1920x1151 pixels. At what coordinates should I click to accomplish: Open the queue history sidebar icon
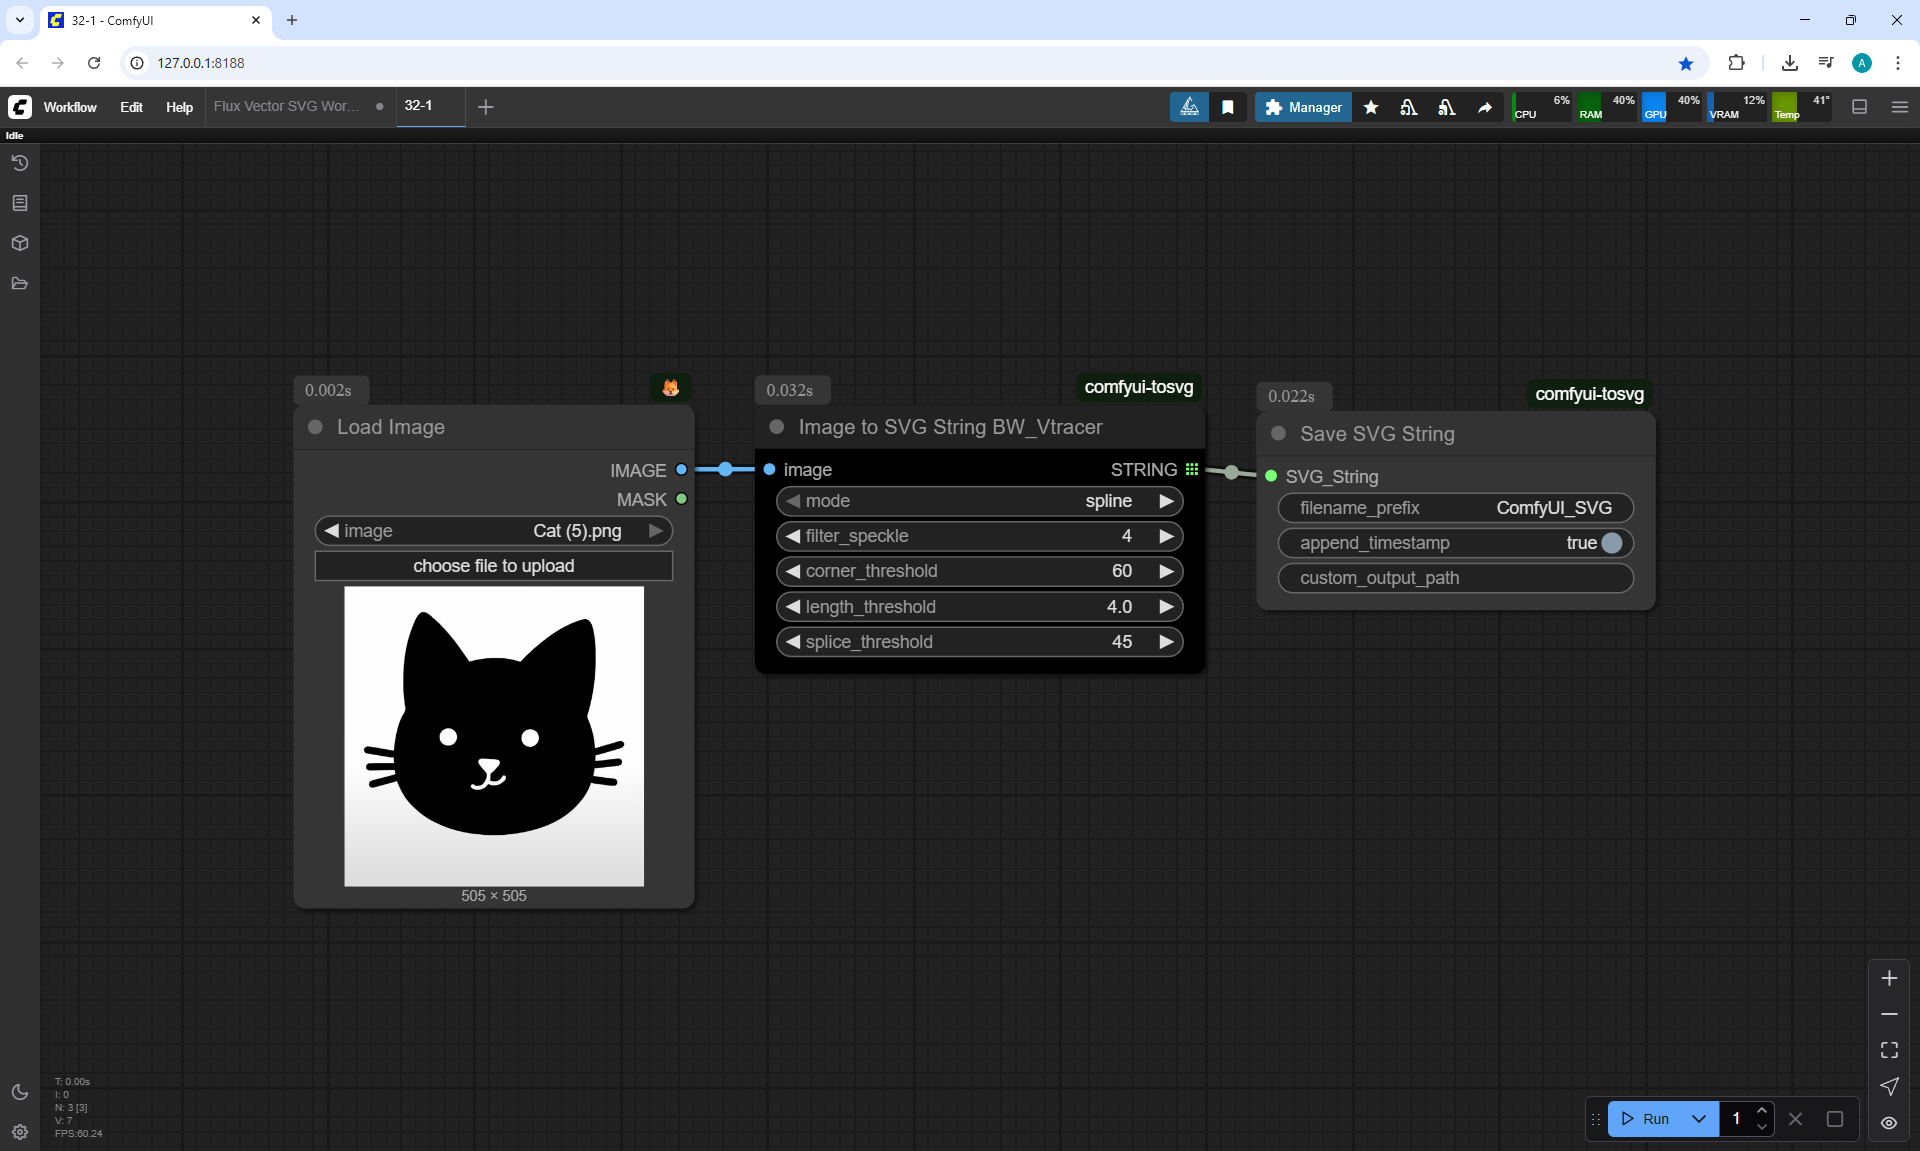coord(20,163)
